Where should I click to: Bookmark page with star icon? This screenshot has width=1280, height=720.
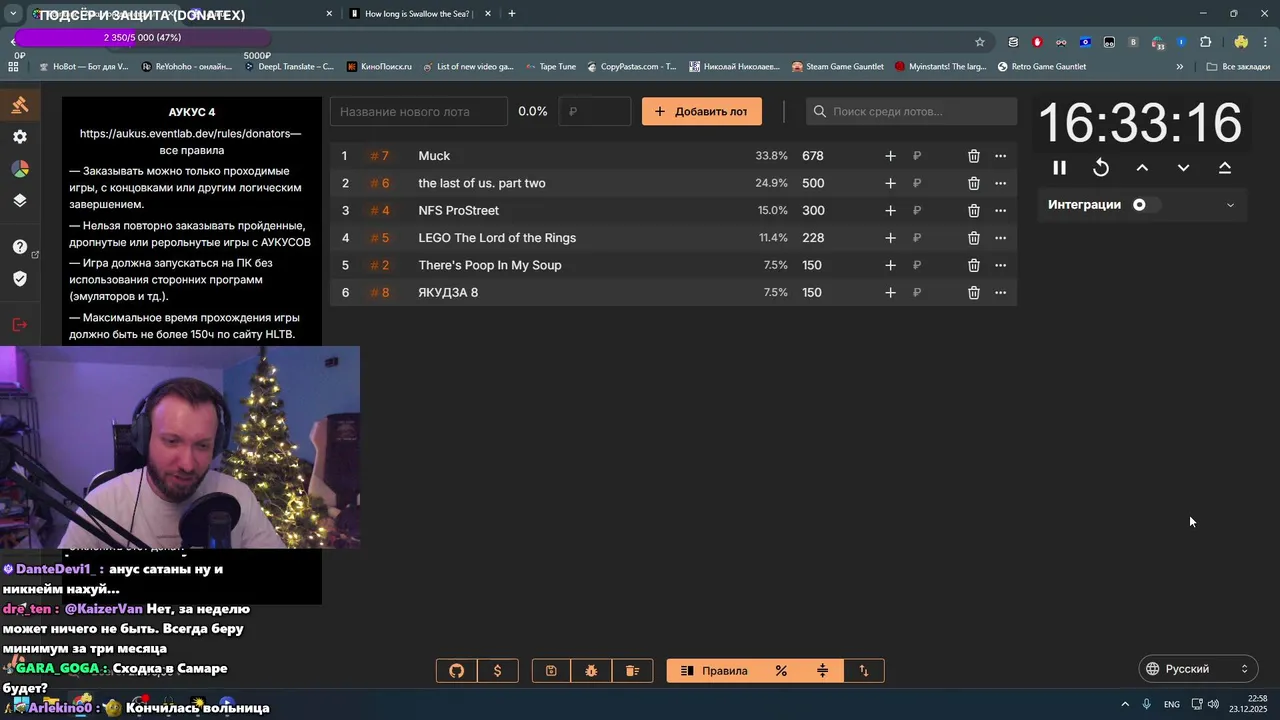pos(980,42)
